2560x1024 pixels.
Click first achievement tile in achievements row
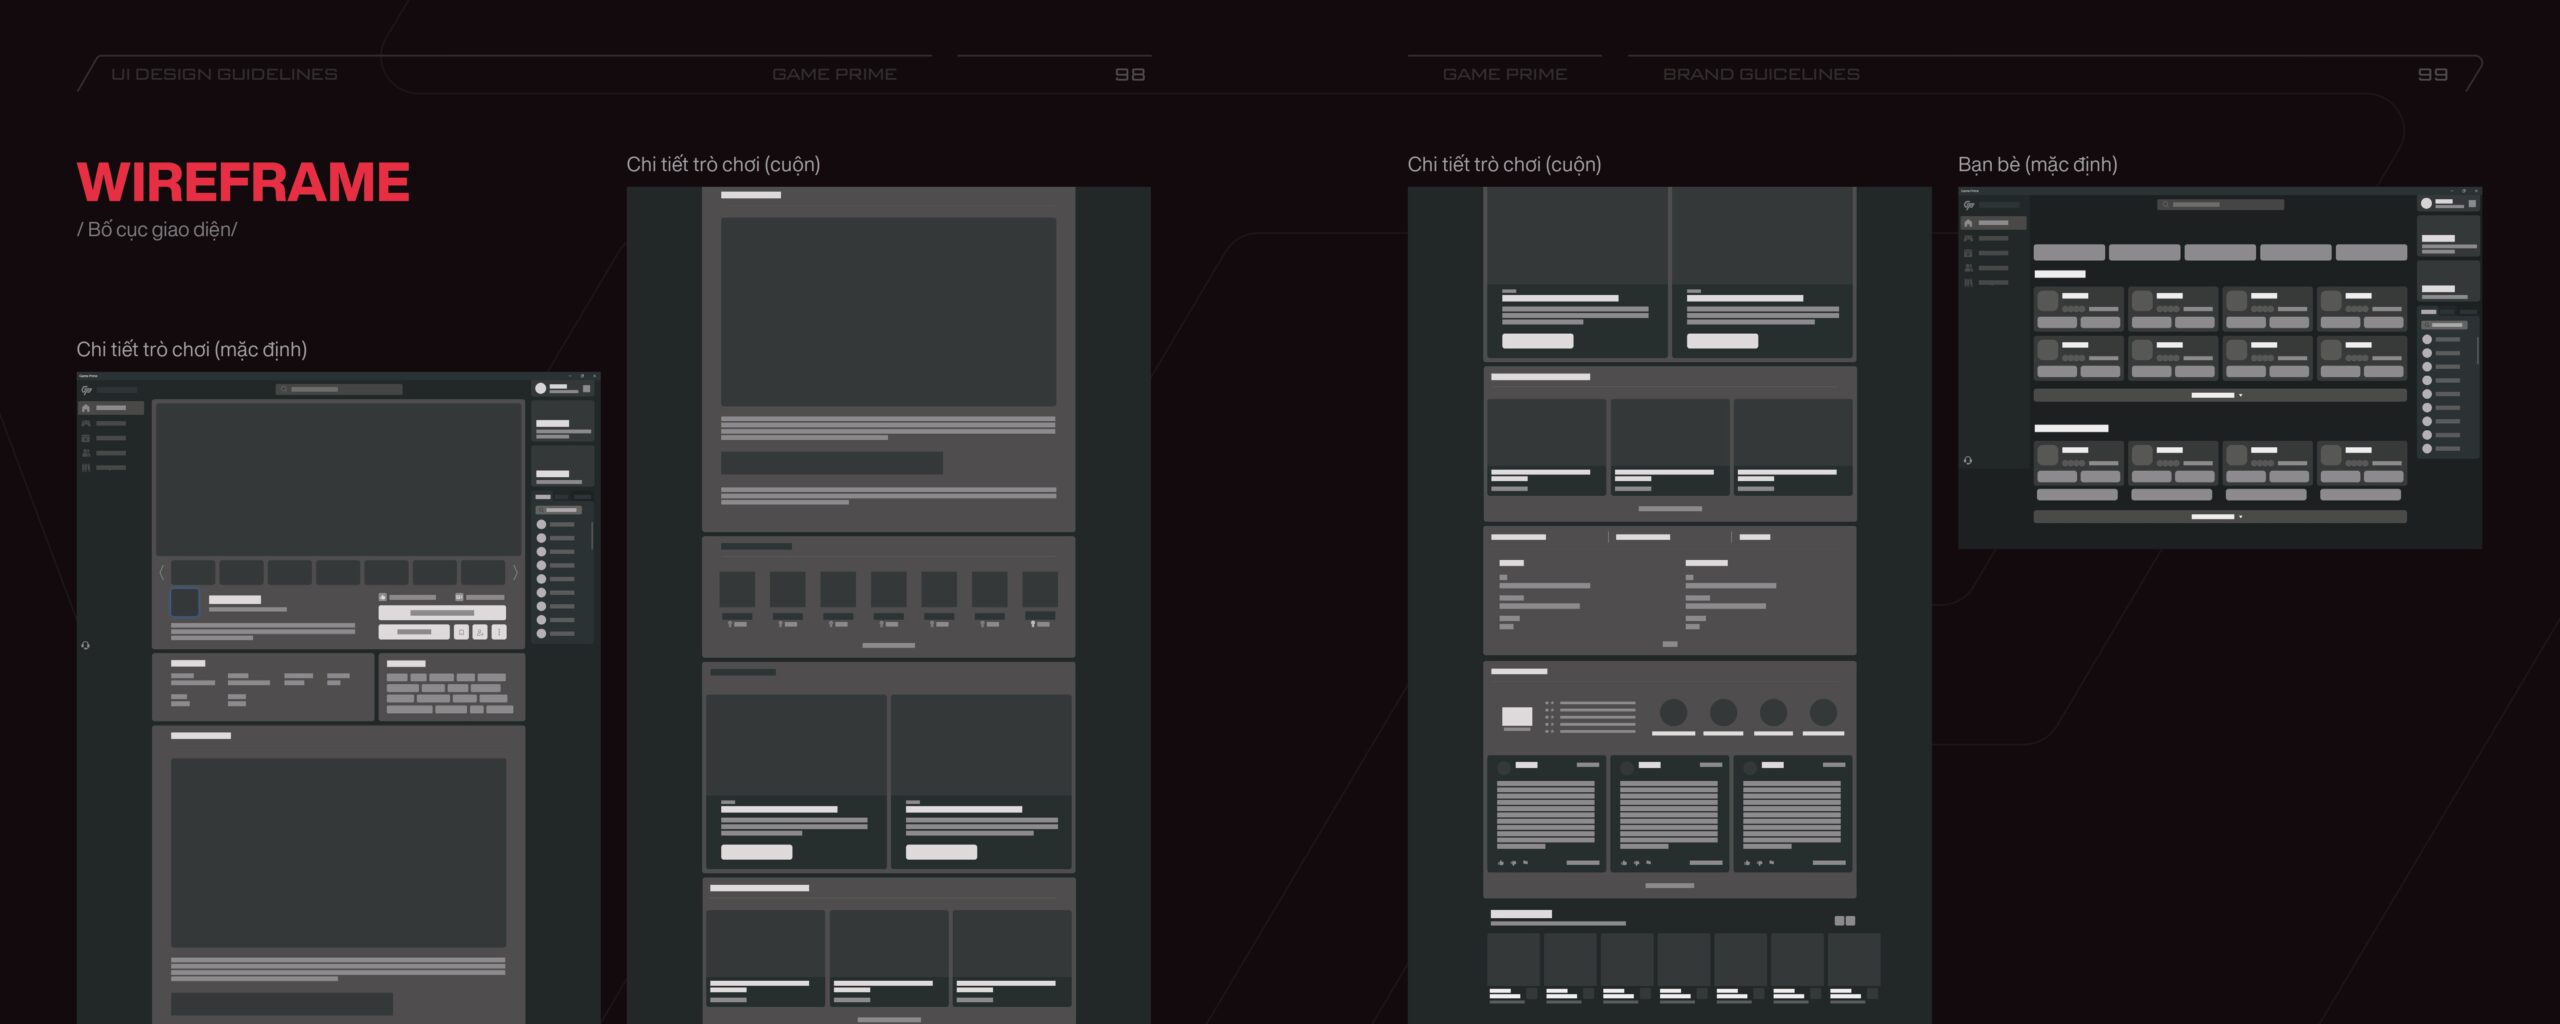pos(737,589)
